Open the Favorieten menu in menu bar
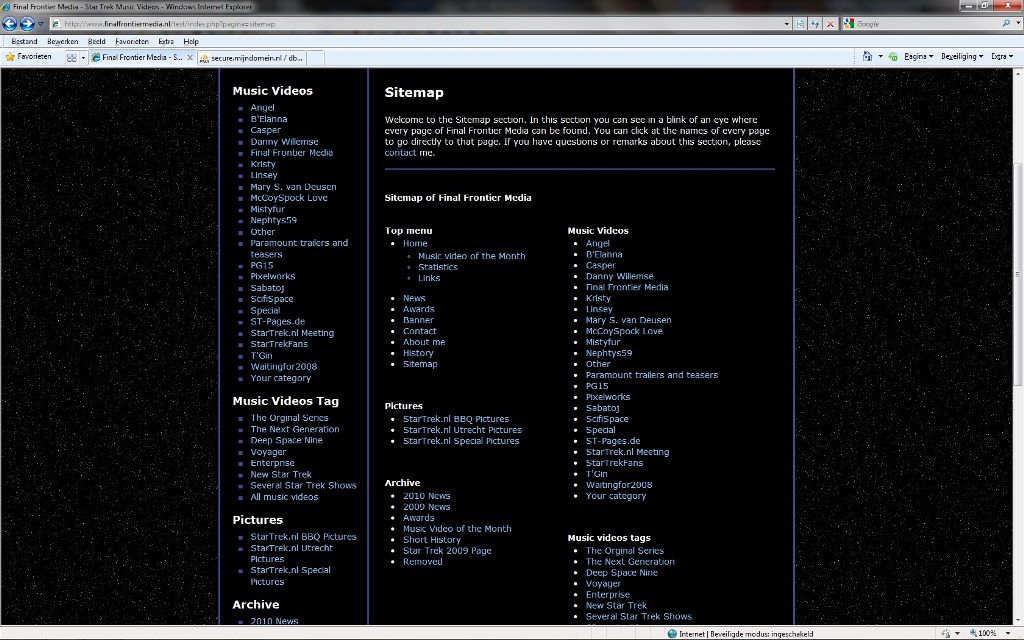Viewport: 1024px width, 640px height. pyautogui.click(x=132, y=41)
